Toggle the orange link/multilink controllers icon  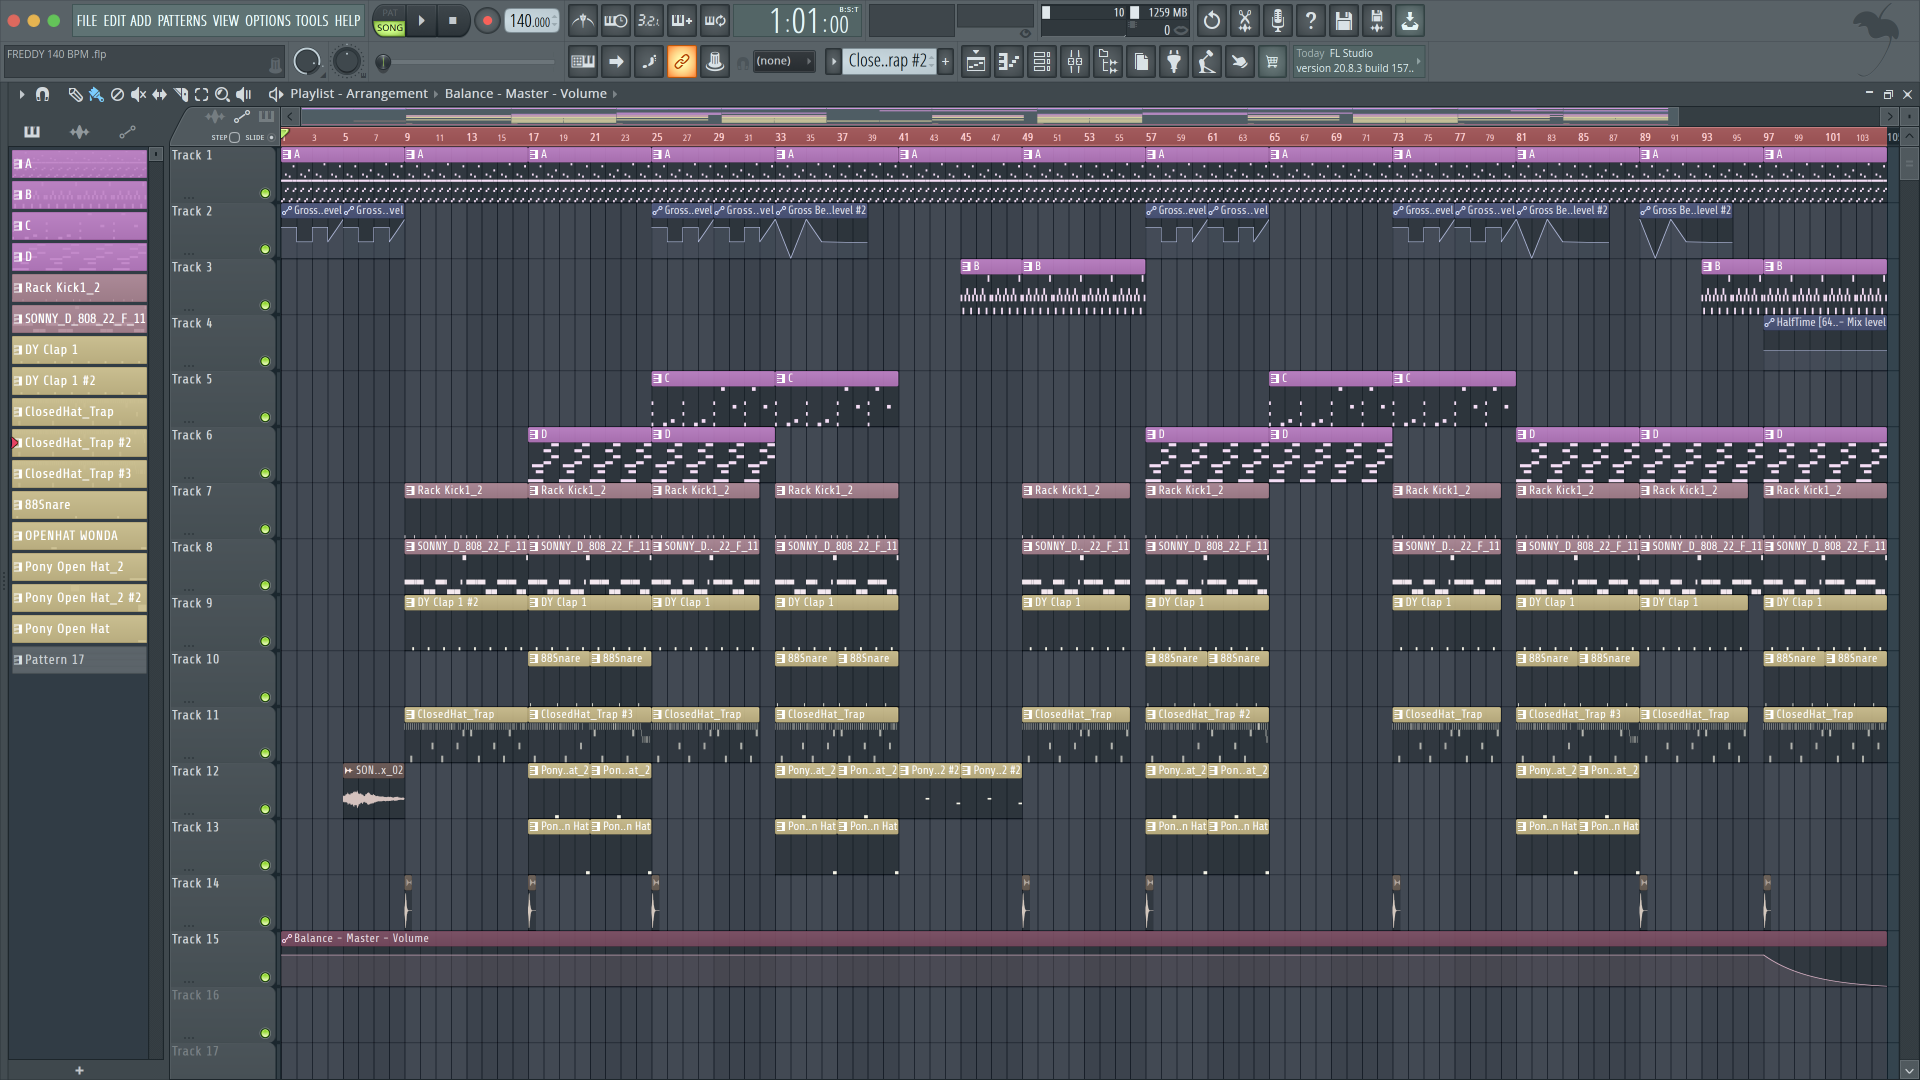(x=682, y=62)
